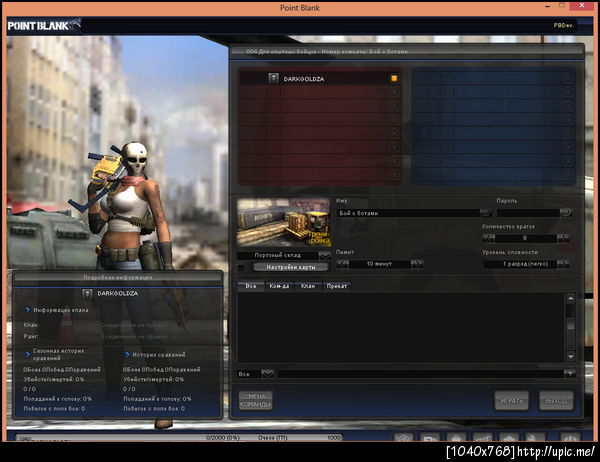Increase the time limit with right arrow
Viewport: 600px width, 462px height.
(417, 264)
